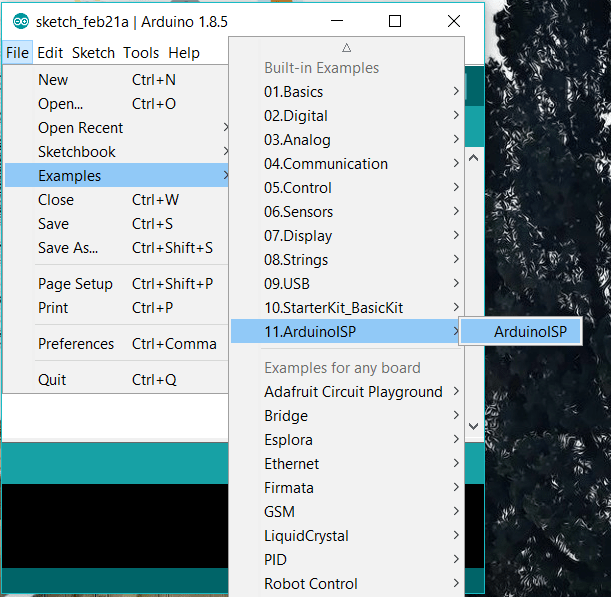Expand Robot Control examples
Viewport: 611px width, 597px height.
coord(346,584)
